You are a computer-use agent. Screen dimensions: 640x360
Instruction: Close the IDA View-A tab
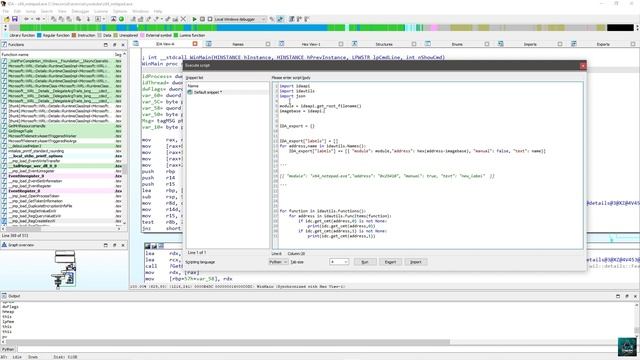click(x=195, y=44)
